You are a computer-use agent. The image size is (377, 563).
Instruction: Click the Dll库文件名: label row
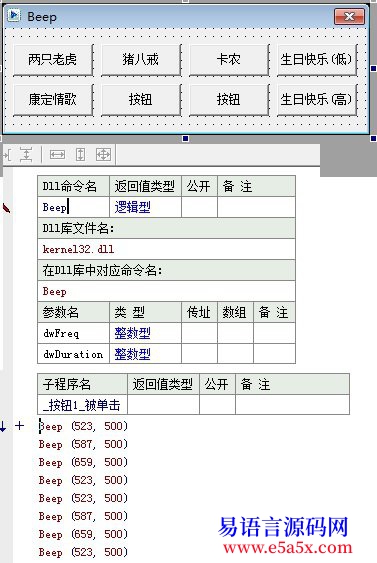(x=167, y=228)
